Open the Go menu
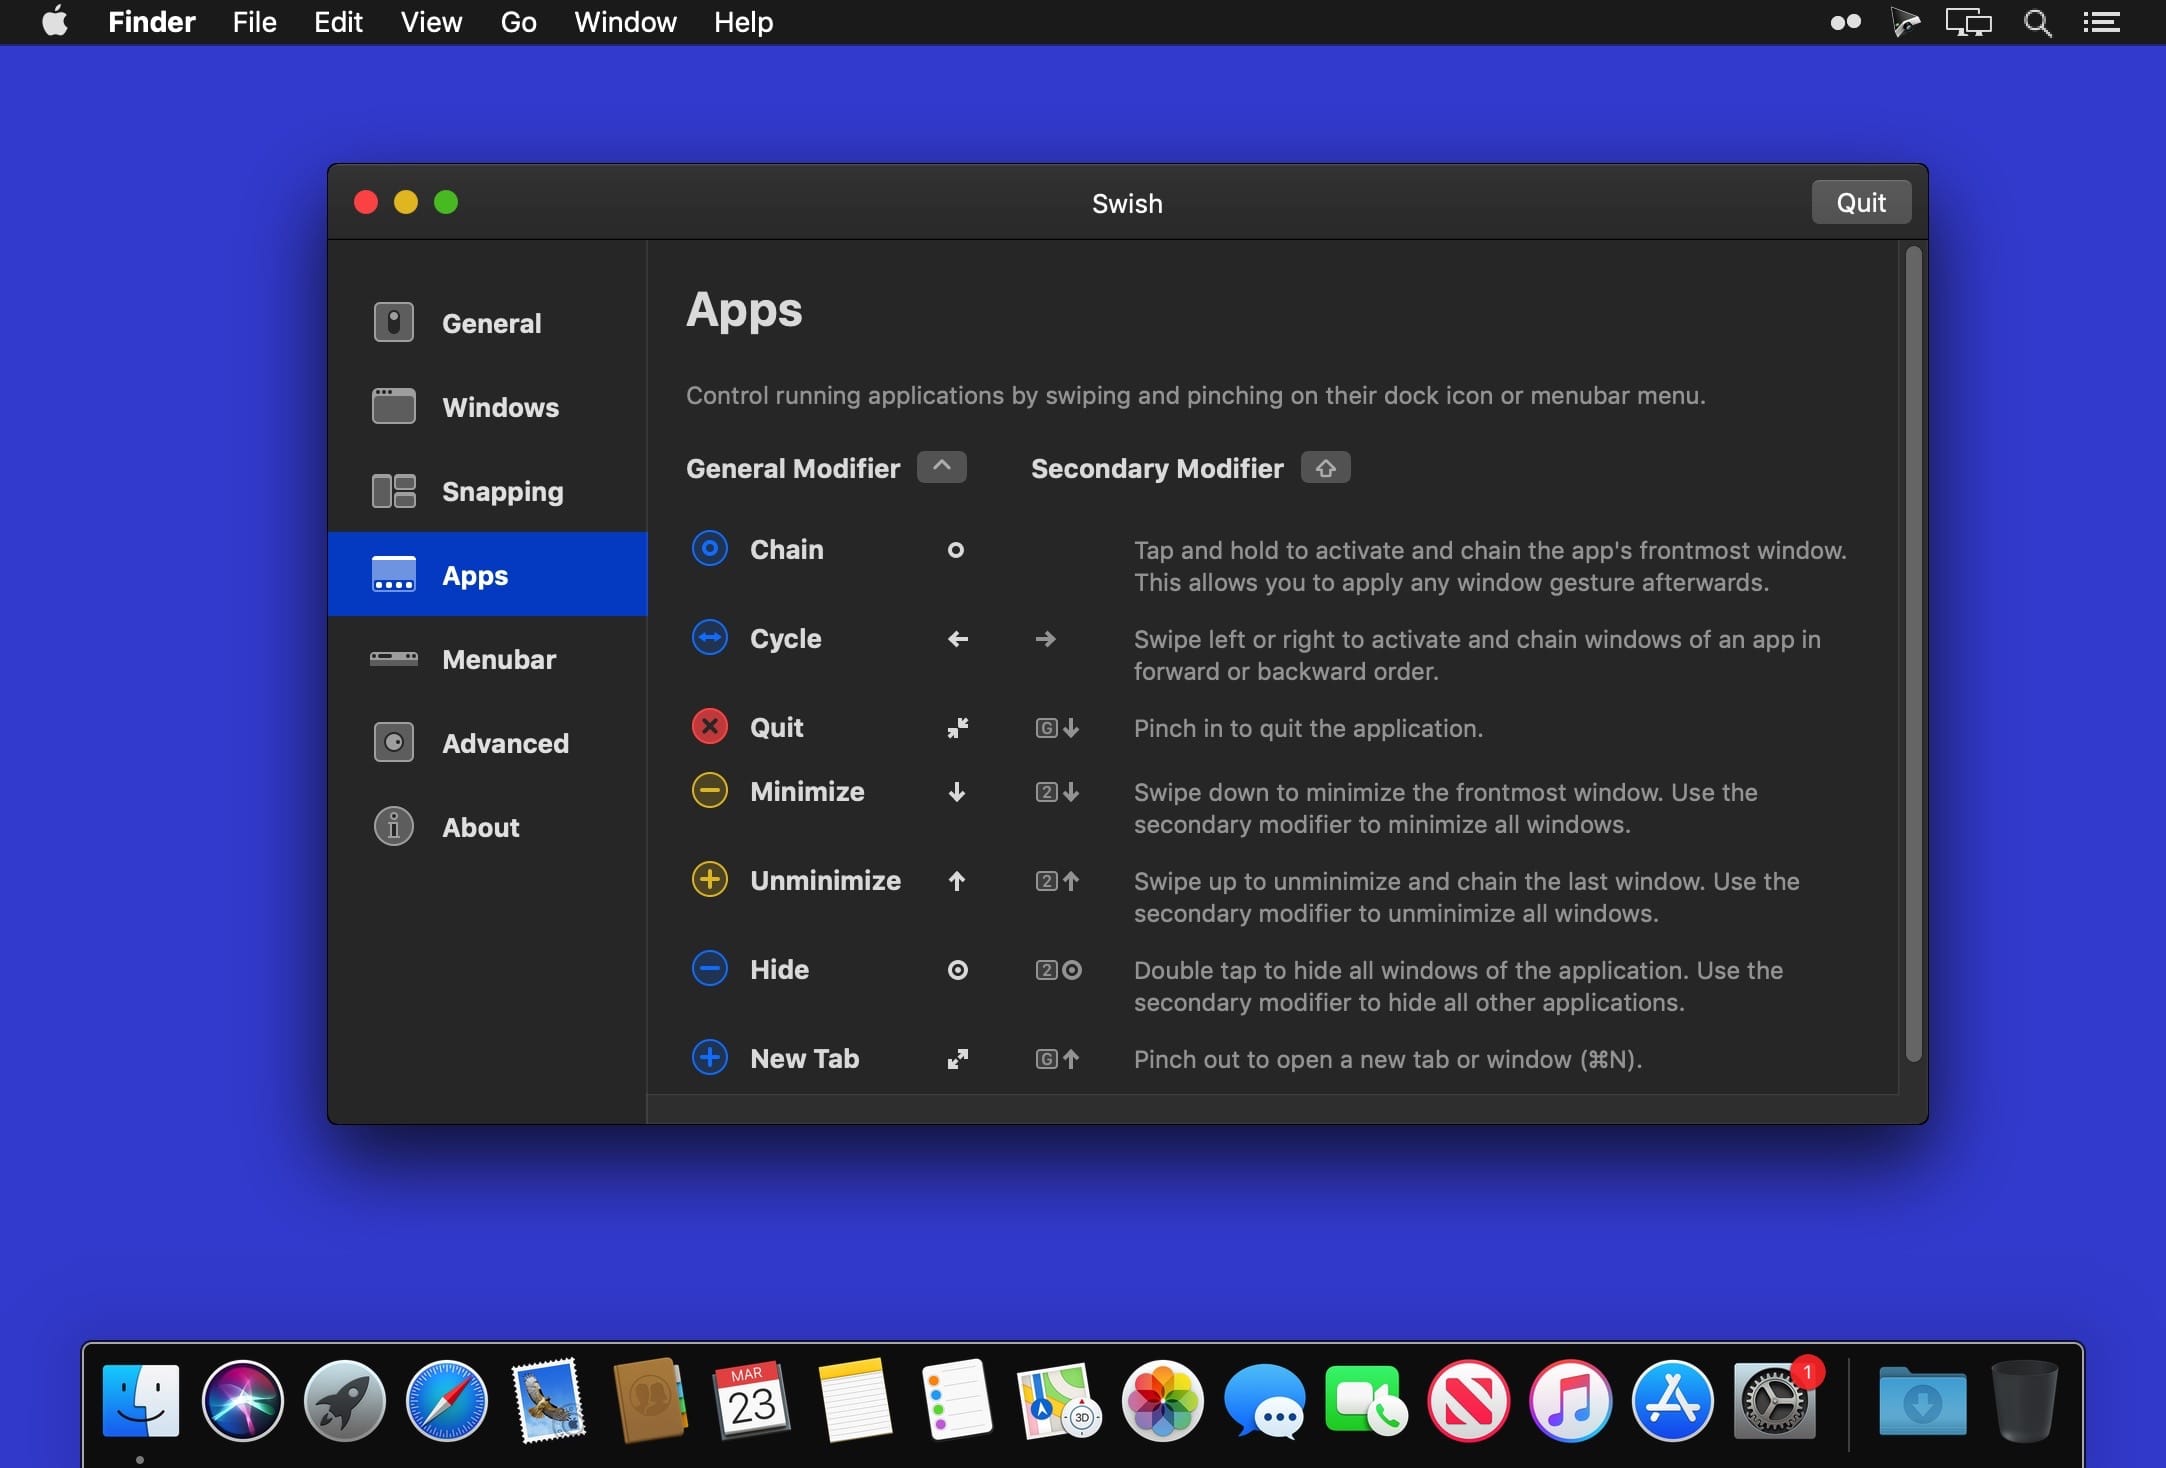This screenshot has width=2166, height=1468. click(518, 22)
